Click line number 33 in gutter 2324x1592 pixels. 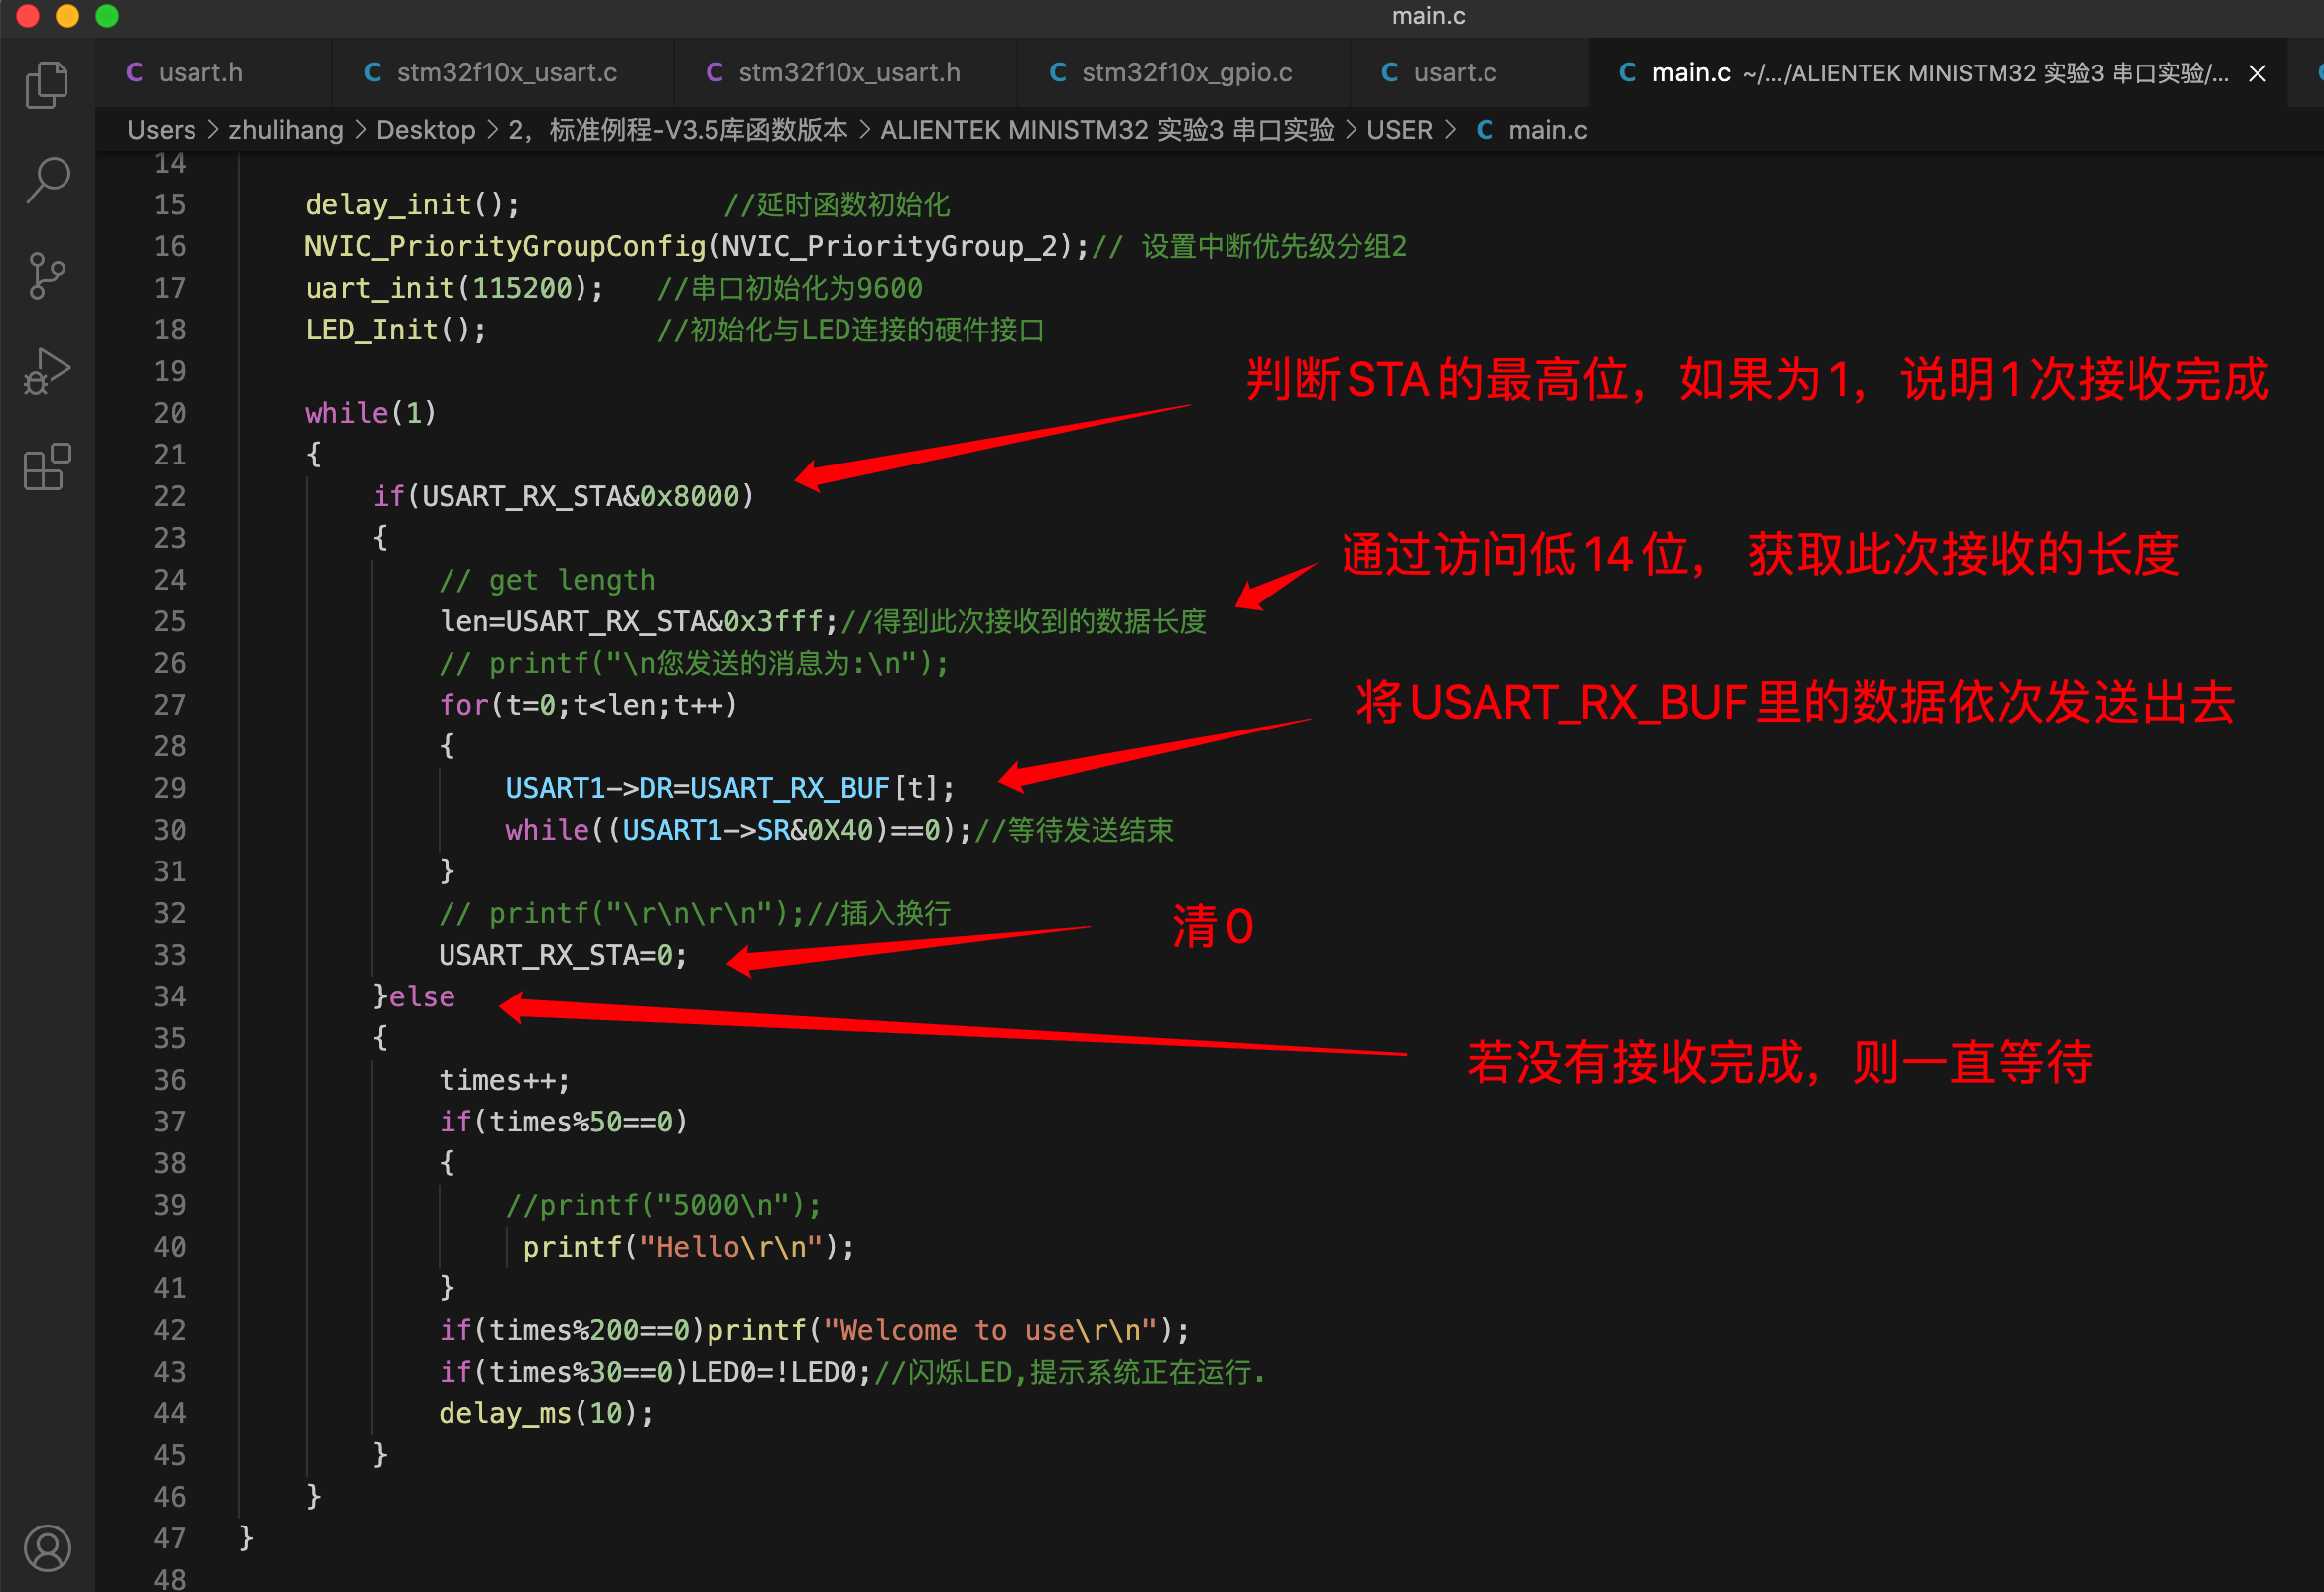(x=169, y=955)
